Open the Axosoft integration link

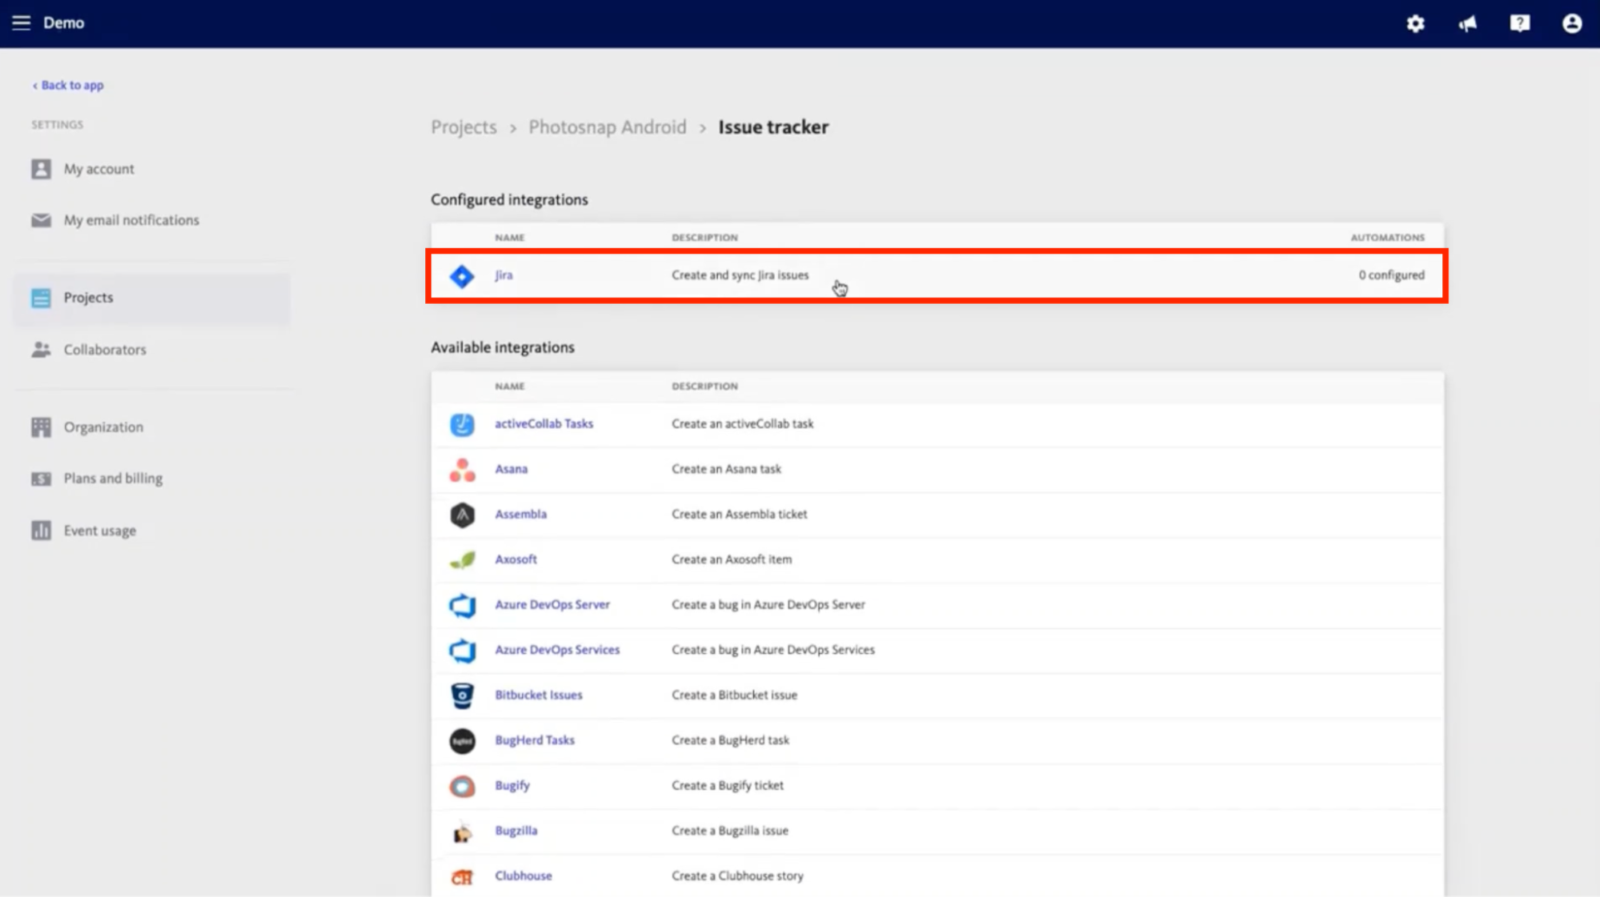click(516, 559)
